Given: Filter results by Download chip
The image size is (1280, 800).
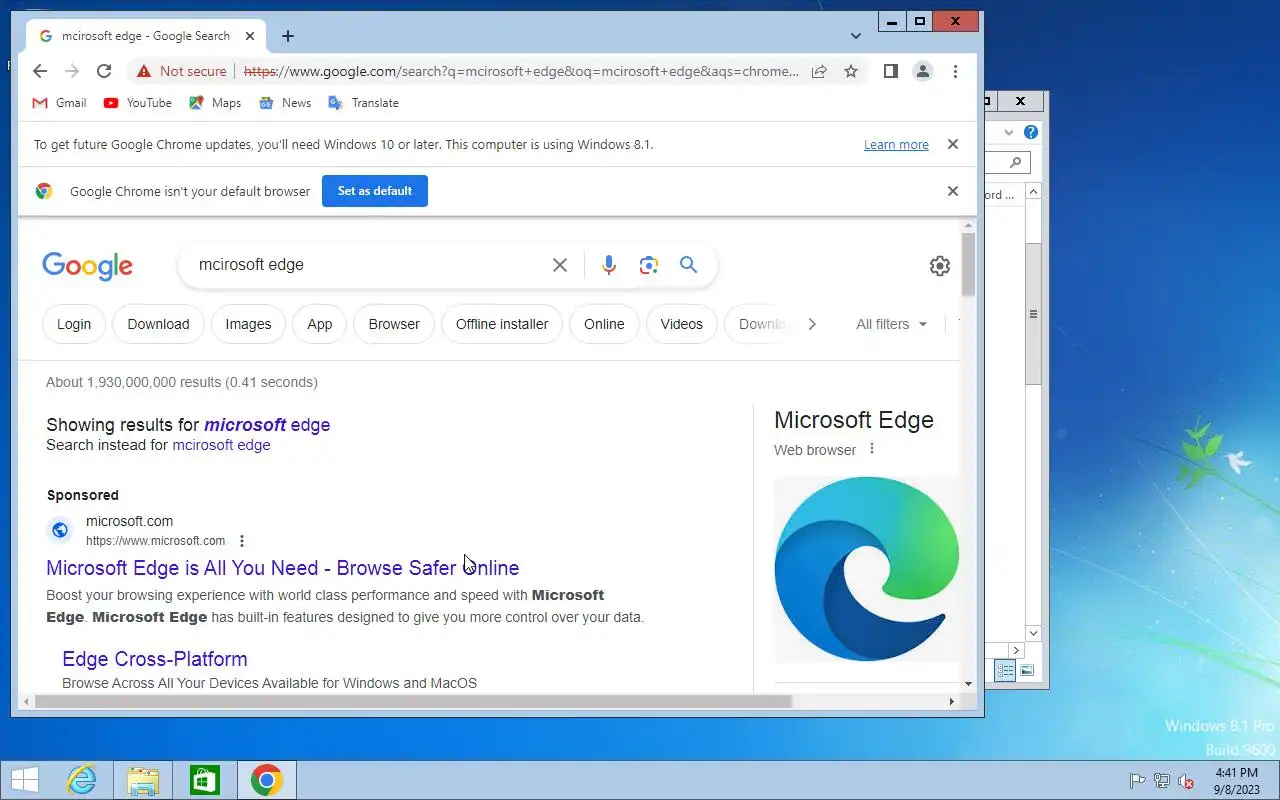Looking at the screenshot, I should coord(158,324).
